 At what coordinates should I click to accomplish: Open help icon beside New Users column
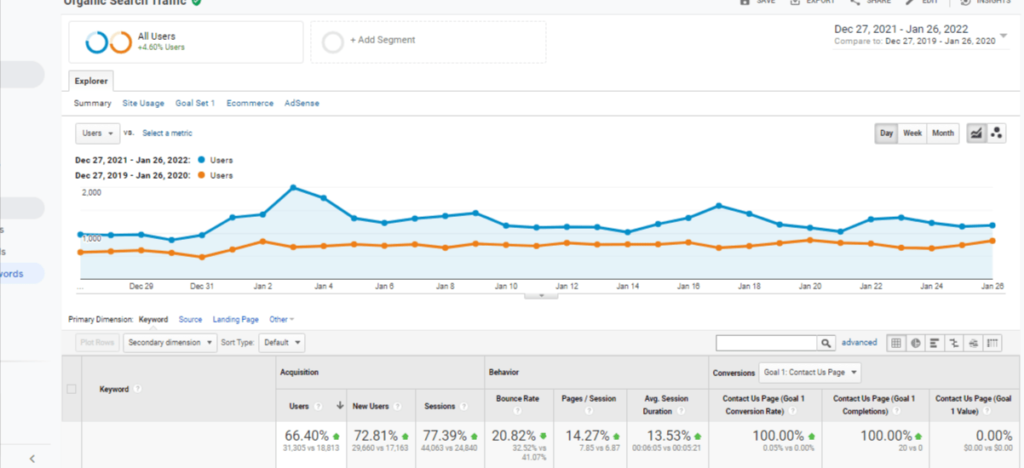(398, 406)
